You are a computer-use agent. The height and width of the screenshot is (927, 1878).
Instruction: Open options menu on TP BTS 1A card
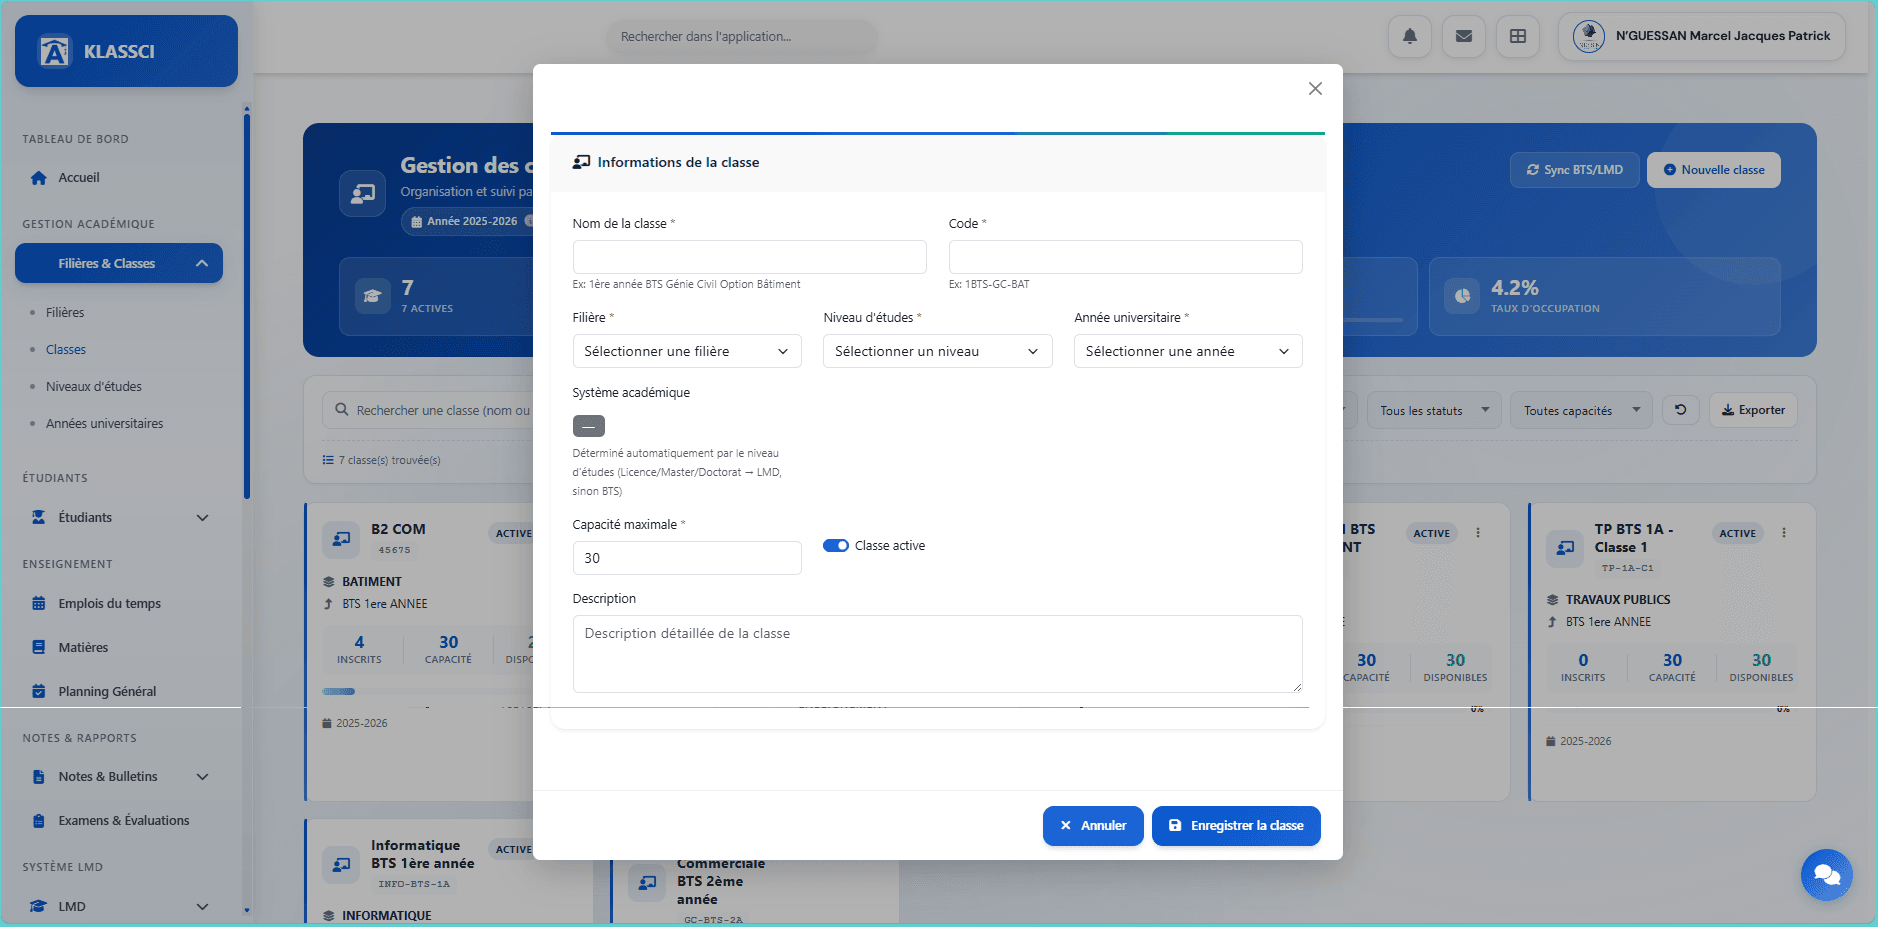[x=1783, y=533]
